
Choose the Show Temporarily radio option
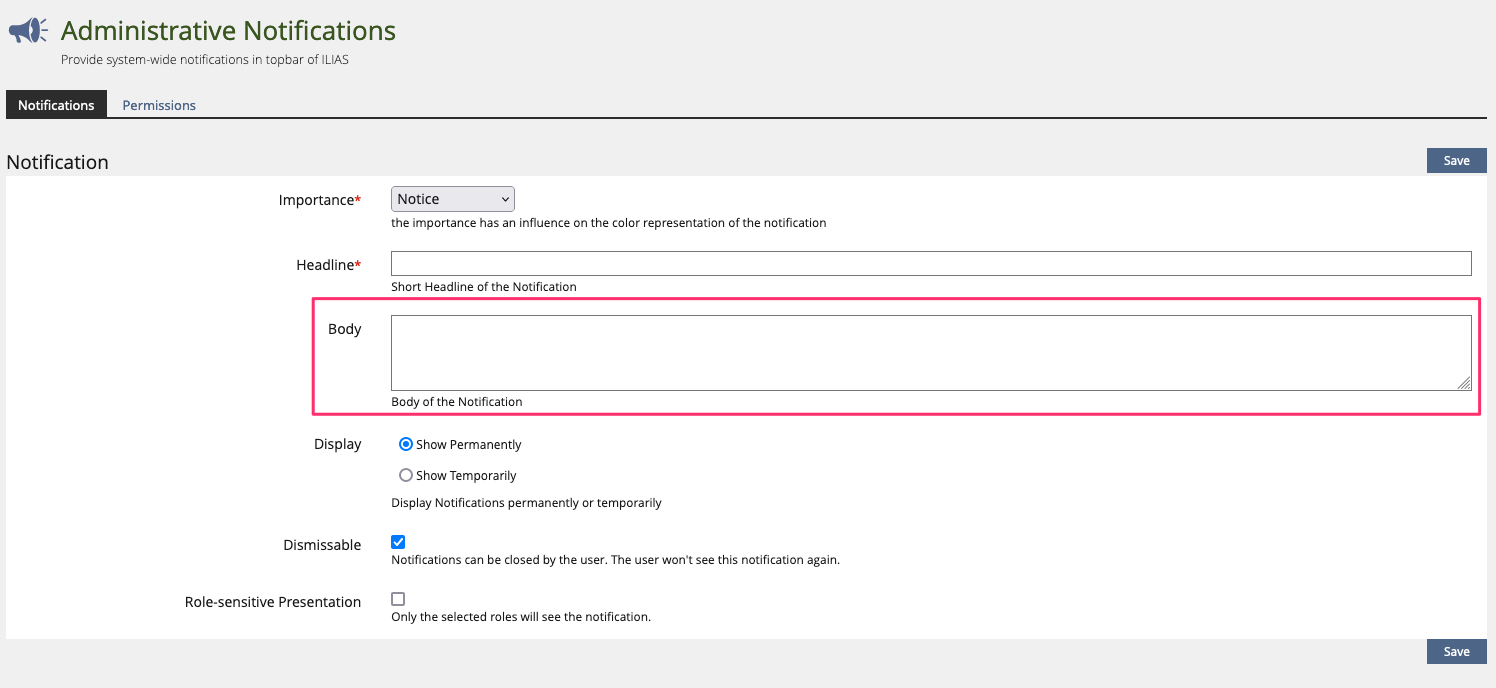tap(406, 475)
